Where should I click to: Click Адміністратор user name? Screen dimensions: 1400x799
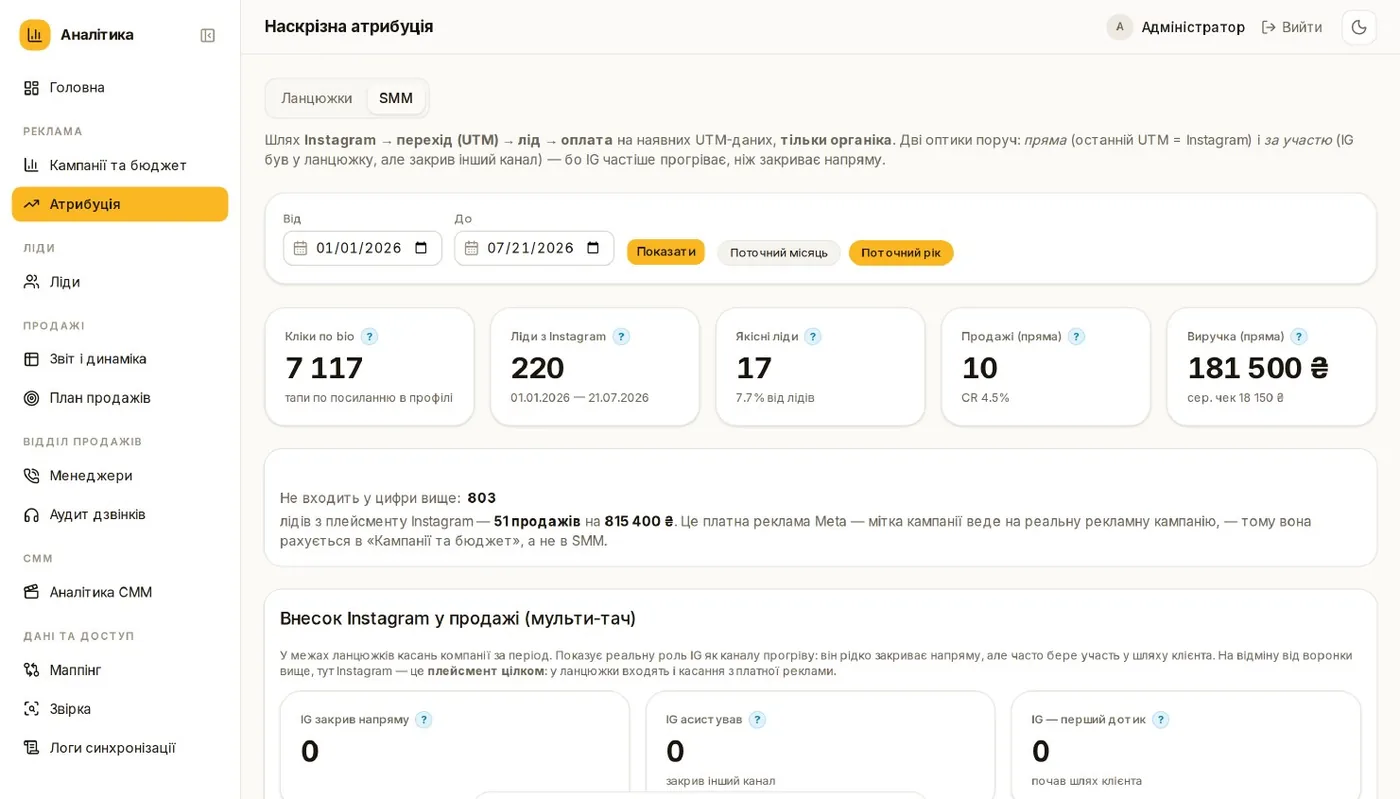[1193, 27]
